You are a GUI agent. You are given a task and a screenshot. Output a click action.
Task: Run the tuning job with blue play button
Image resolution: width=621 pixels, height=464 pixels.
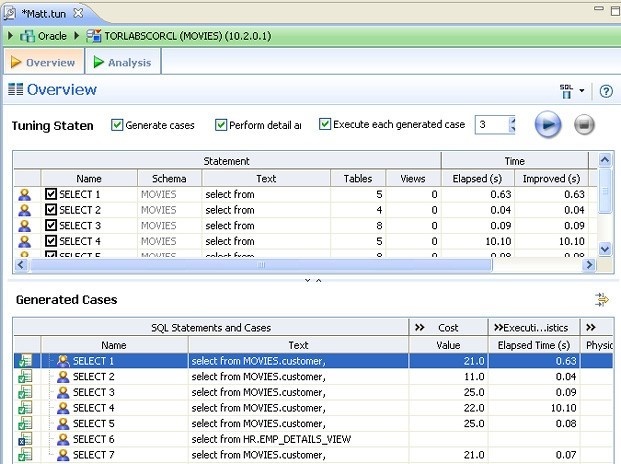[x=548, y=124]
